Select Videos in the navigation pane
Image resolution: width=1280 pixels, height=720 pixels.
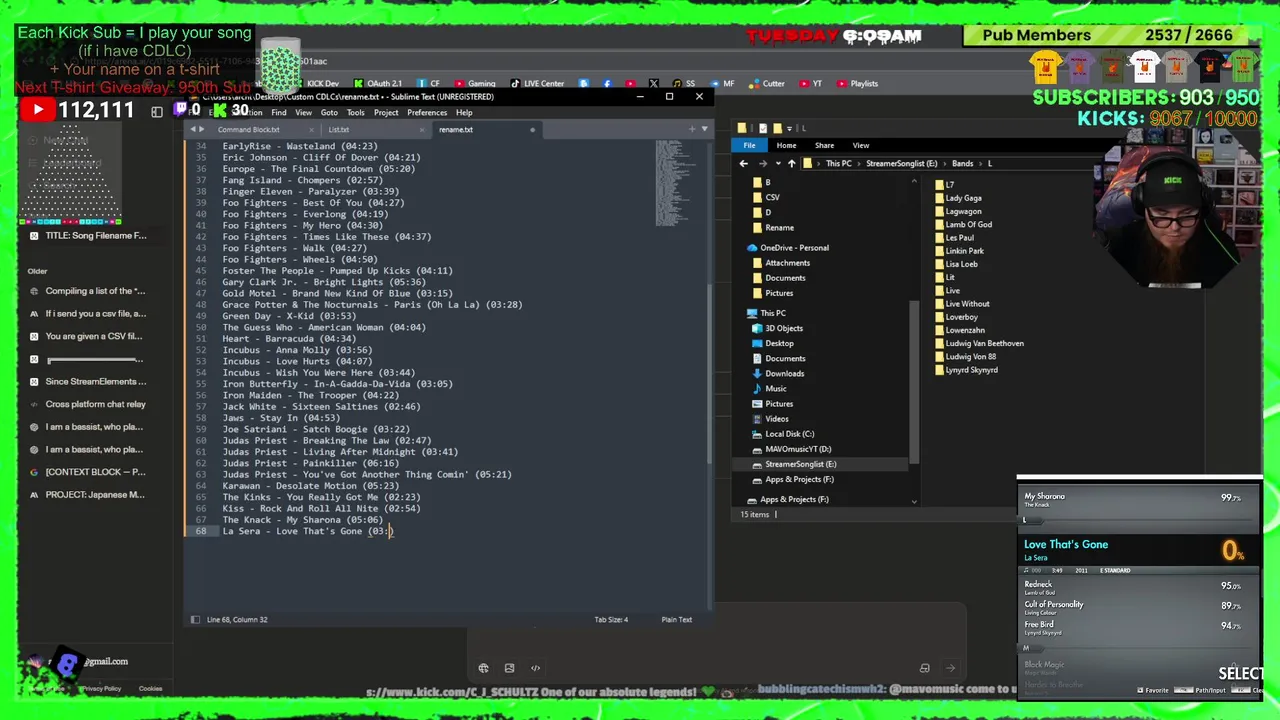776,419
